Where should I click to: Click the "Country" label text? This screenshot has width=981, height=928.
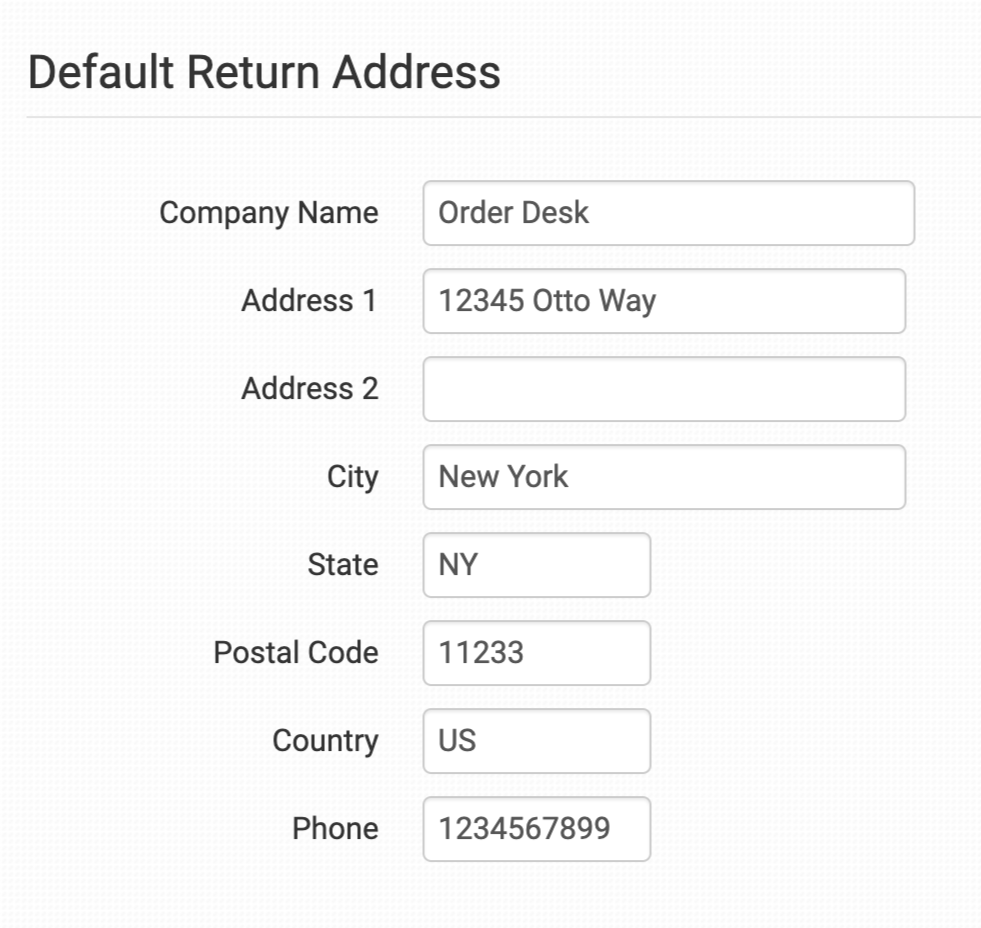[325, 741]
